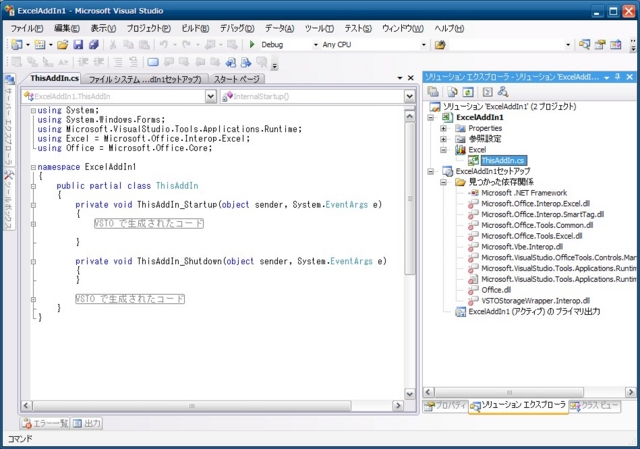This screenshot has width=640, height=449.
Task: Open the ビルド(B) menu
Action: 195,28
